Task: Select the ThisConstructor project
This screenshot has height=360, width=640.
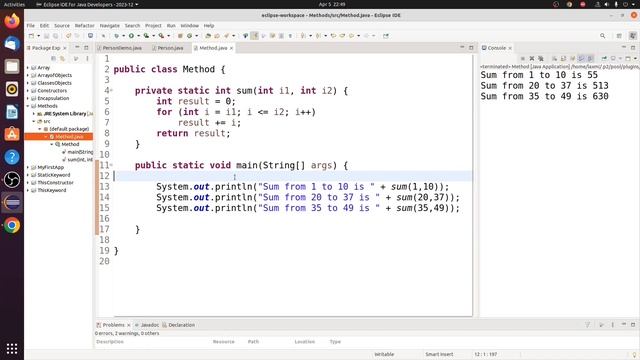Action: (56, 183)
